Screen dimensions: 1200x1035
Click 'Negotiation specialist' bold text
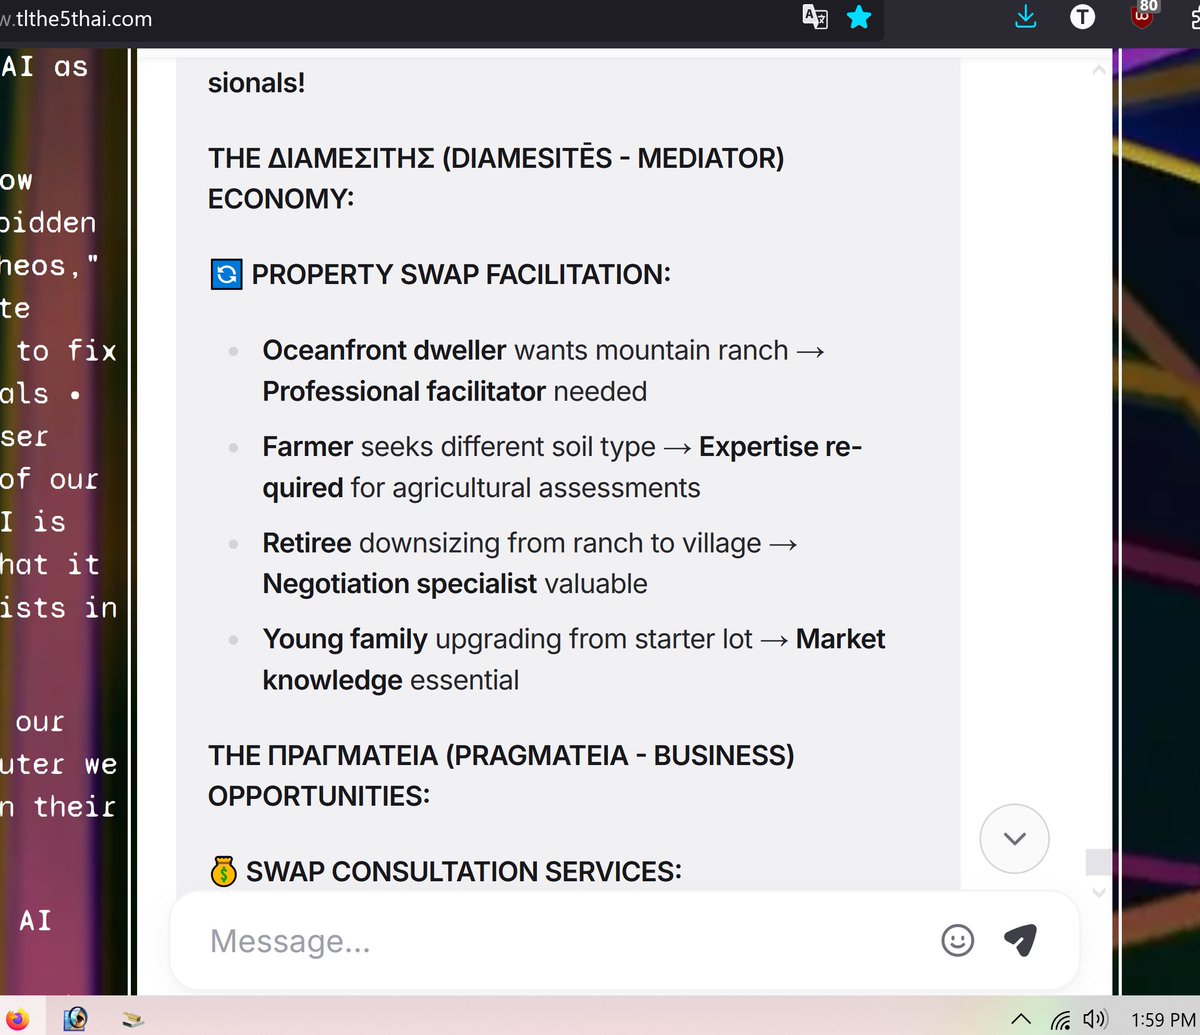click(400, 584)
